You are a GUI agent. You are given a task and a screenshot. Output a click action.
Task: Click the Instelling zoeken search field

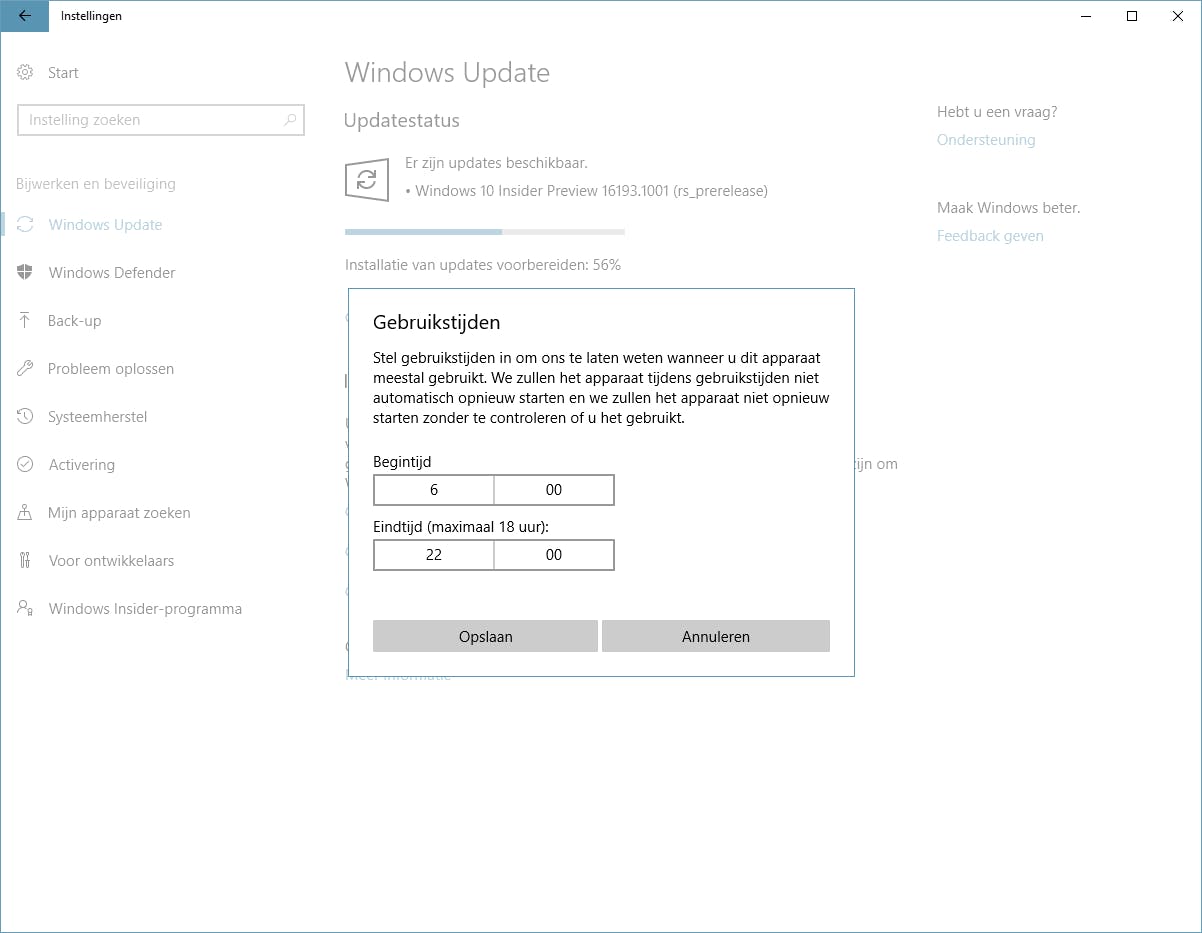pos(160,120)
